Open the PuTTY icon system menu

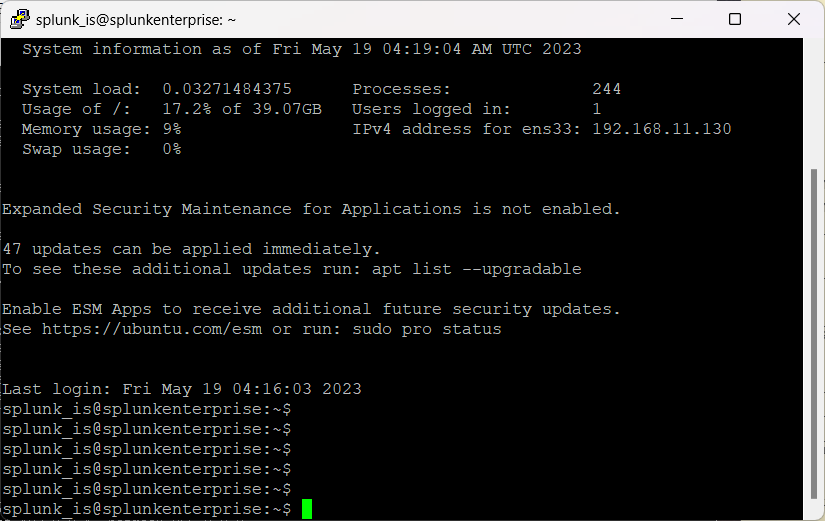(19, 19)
